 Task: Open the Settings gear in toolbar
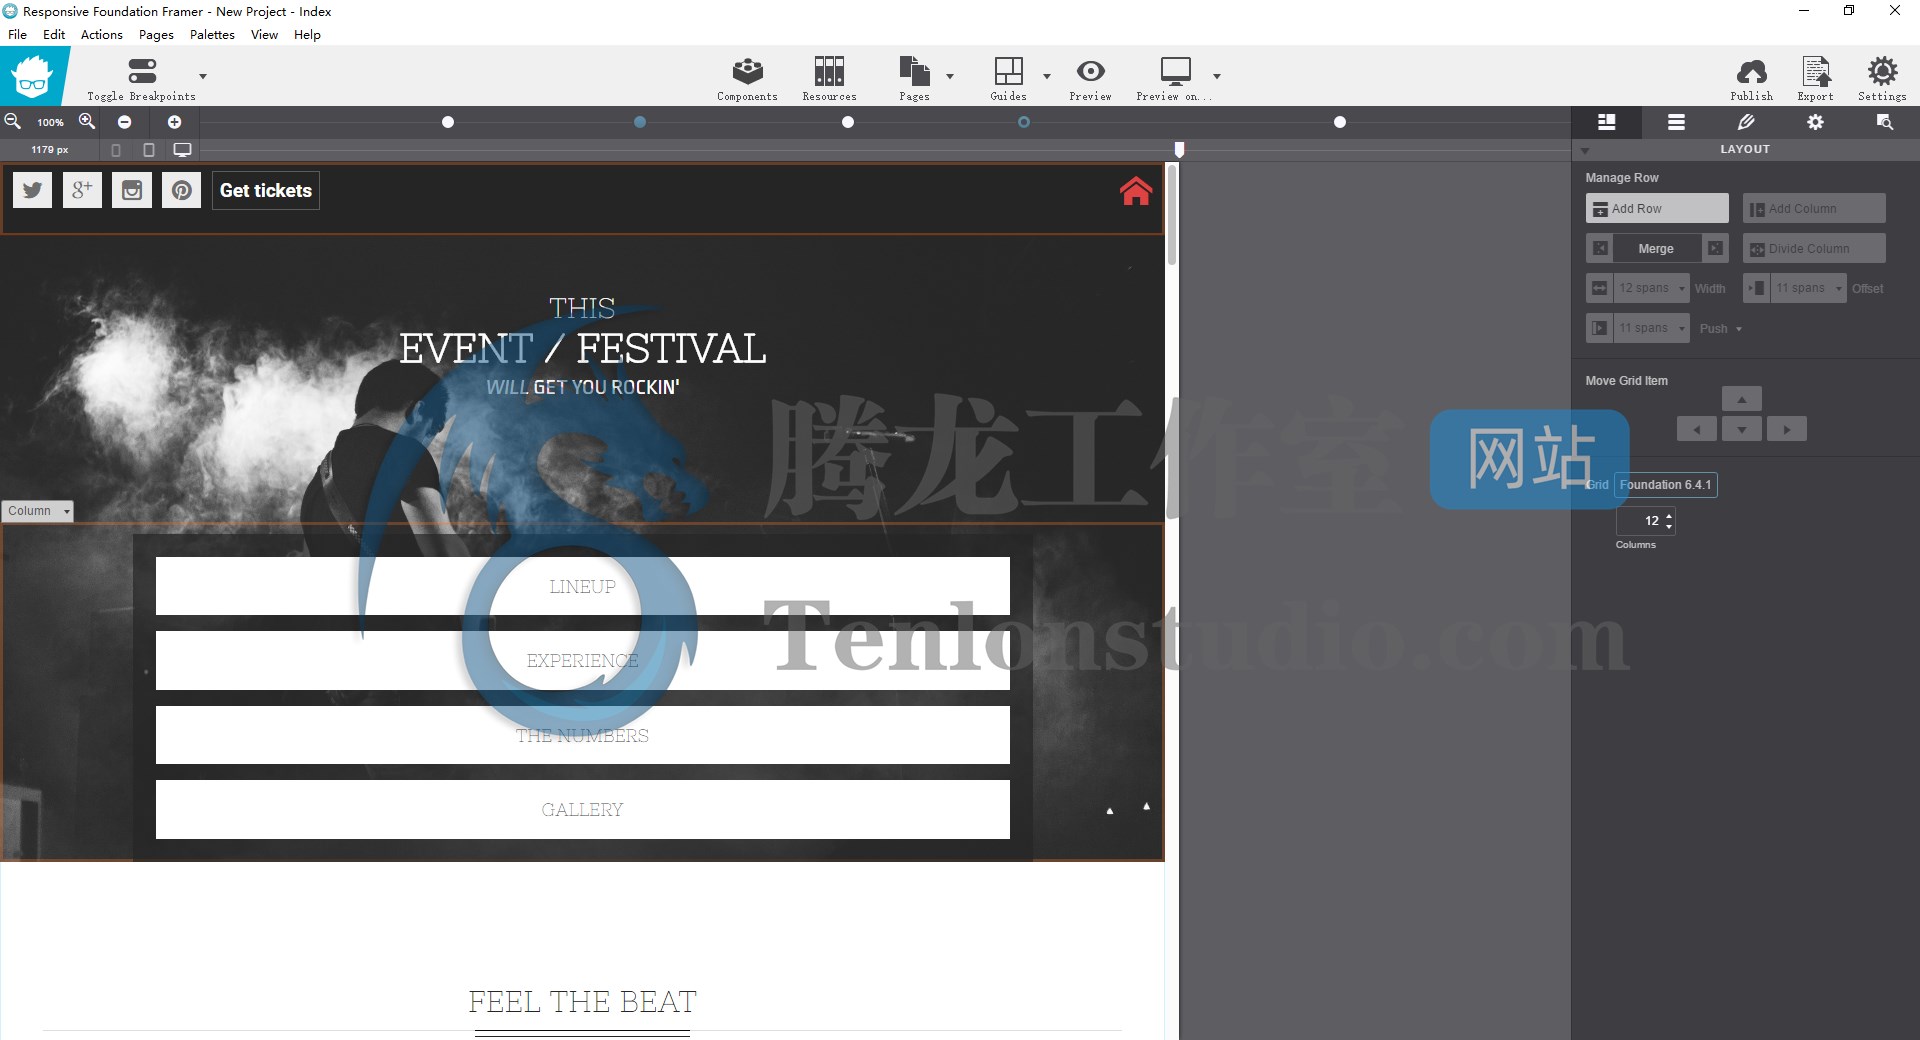(x=1882, y=78)
